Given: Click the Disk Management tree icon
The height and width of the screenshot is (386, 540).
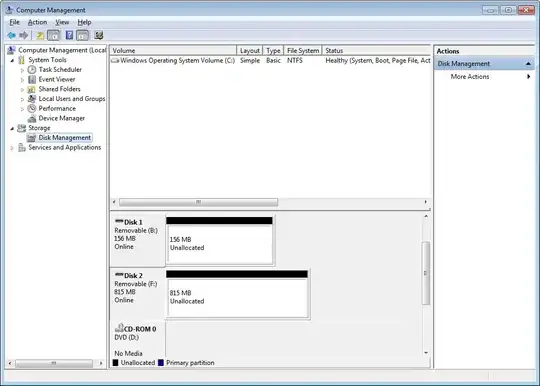Looking at the screenshot, I should [x=32, y=138].
